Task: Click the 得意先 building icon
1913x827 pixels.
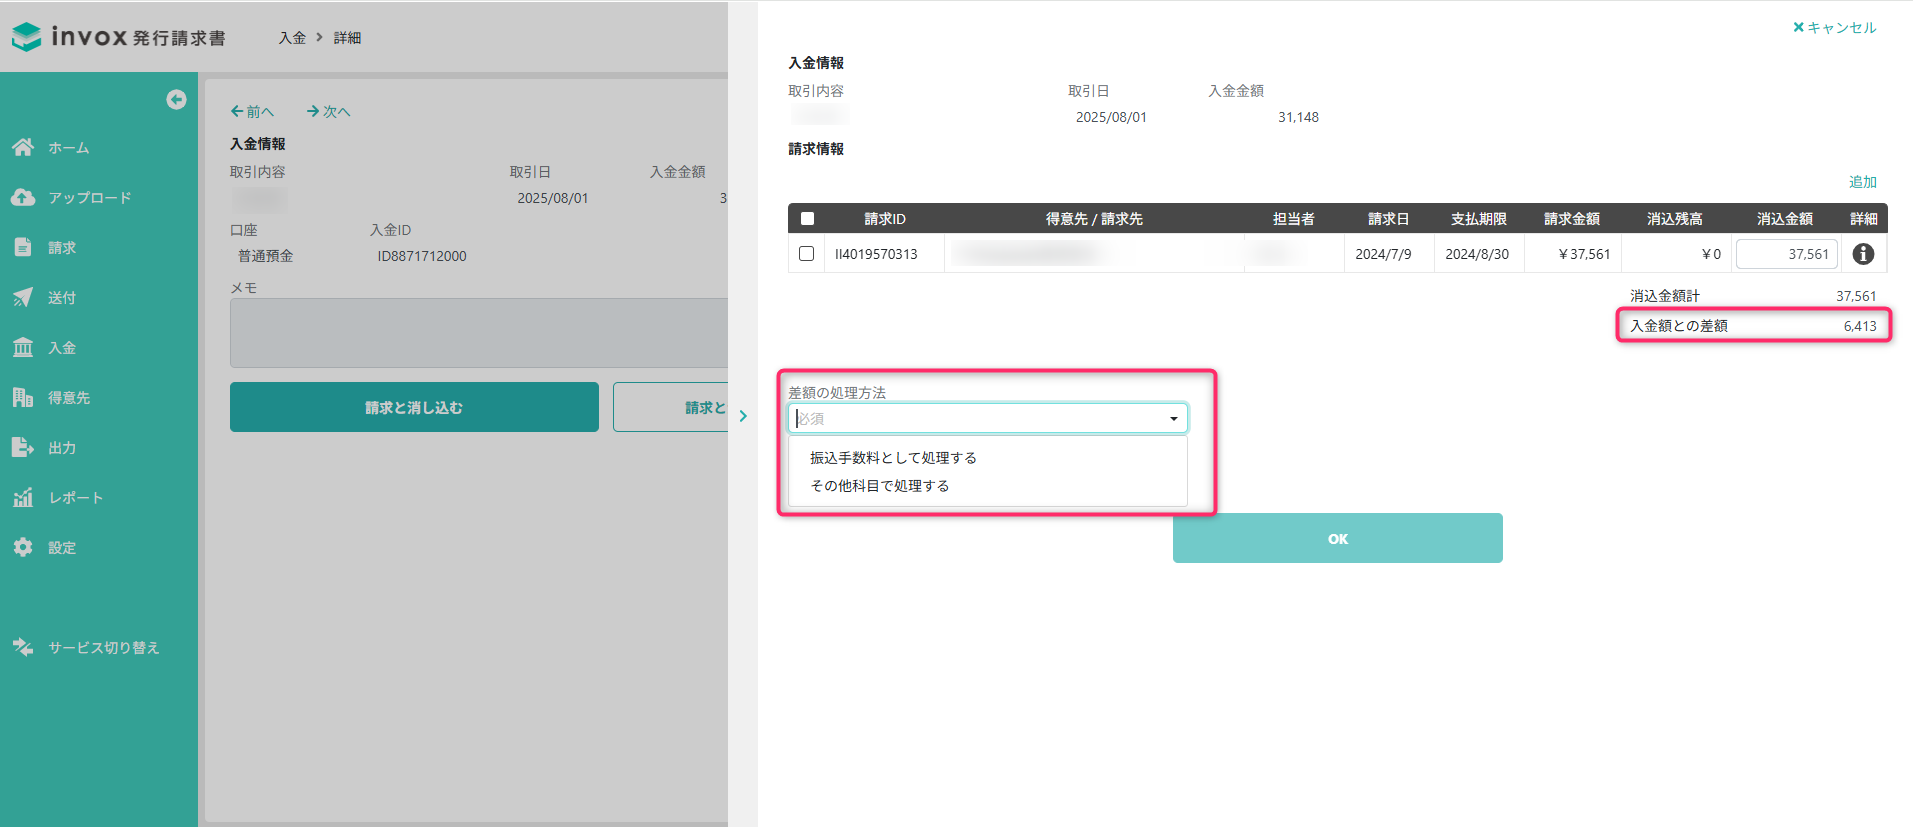Action: (23, 397)
